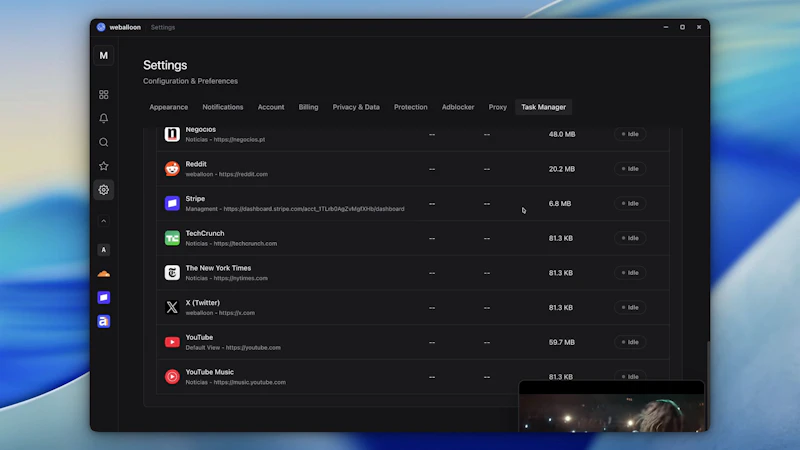Open the M profile avatar in sidebar

click(104, 56)
